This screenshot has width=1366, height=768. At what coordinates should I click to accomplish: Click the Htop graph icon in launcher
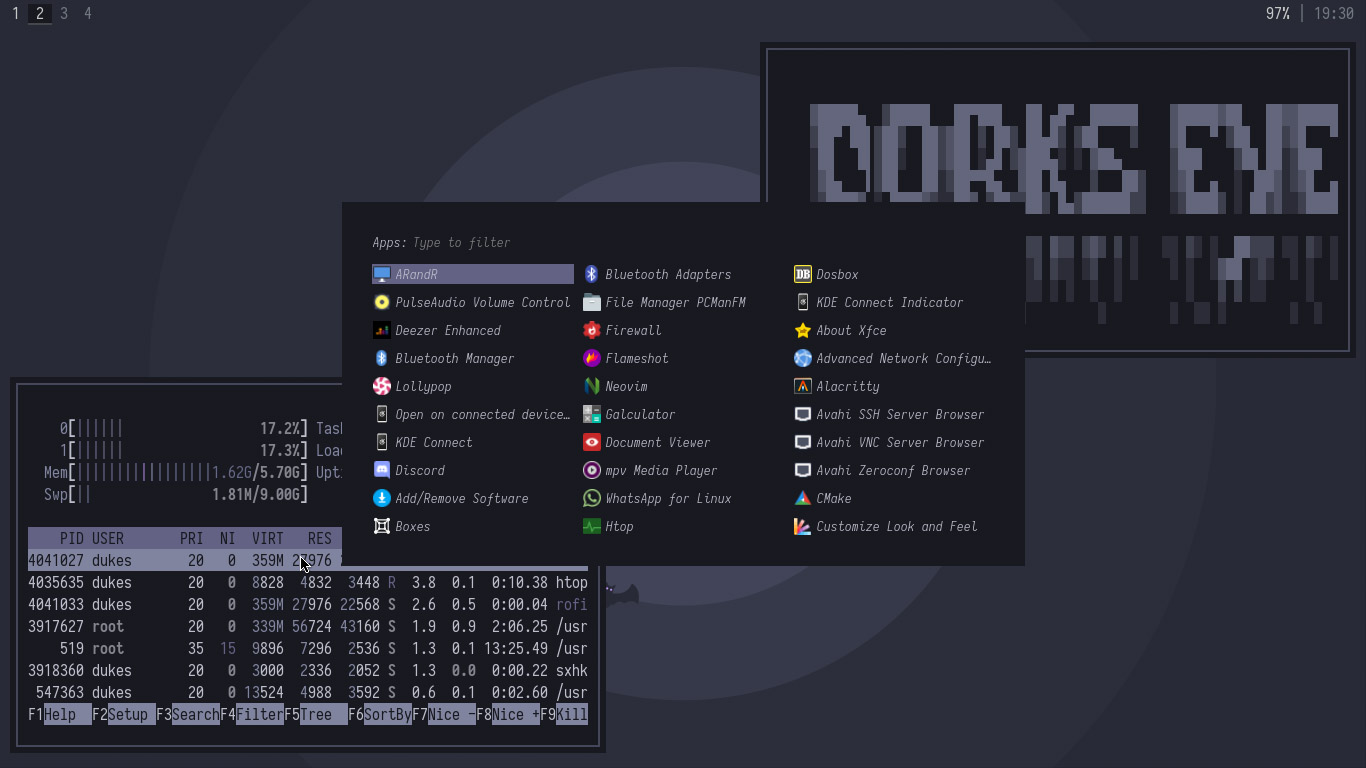(591, 526)
